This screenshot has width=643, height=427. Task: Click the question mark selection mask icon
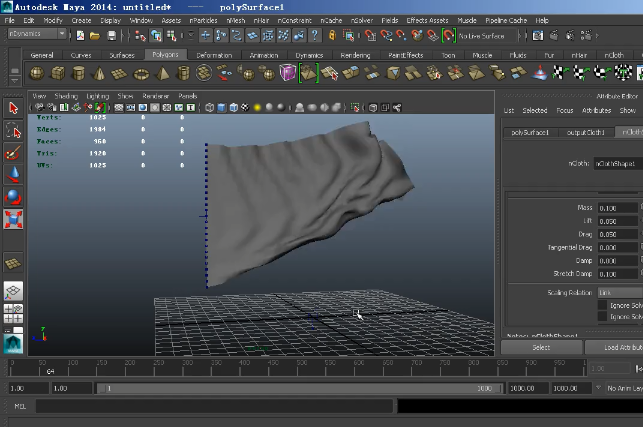pyautogui.click(x=315, y=36)
